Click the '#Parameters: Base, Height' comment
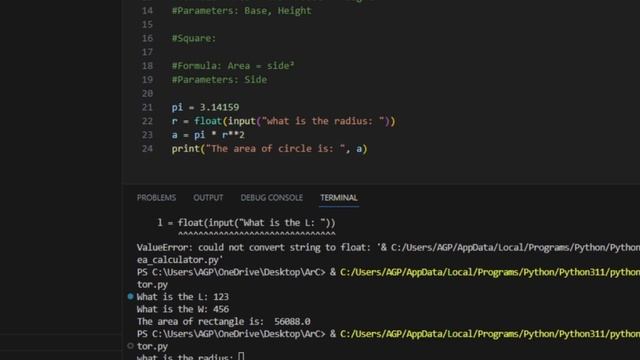 click(242, 11)
